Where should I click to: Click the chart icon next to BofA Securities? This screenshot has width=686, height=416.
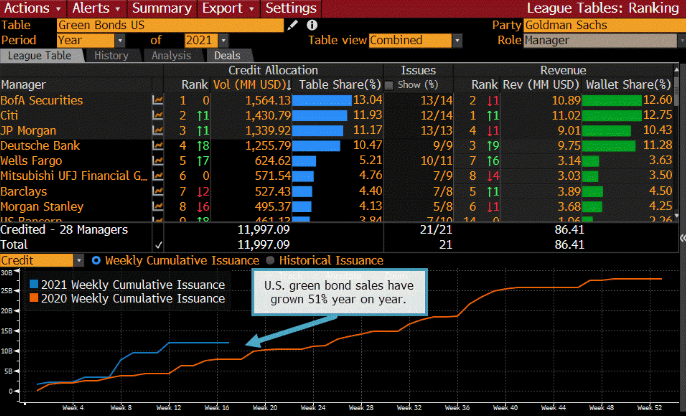click(157, 101)
